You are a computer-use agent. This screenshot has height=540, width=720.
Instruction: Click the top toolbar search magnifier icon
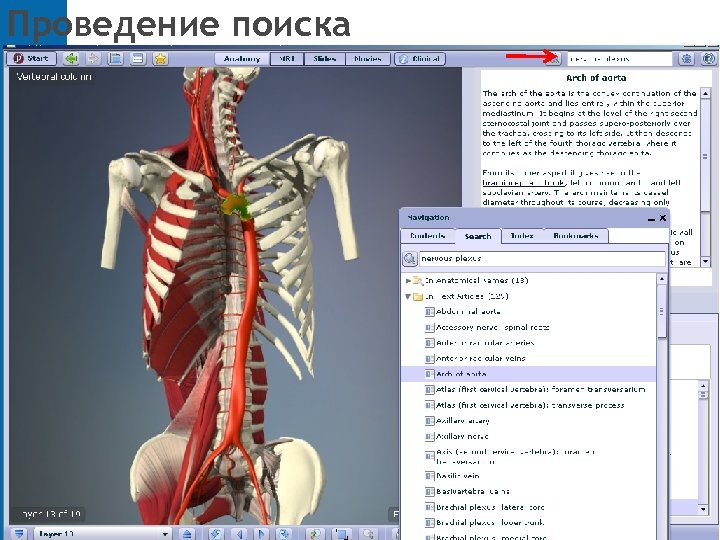(x=555, y=59)
